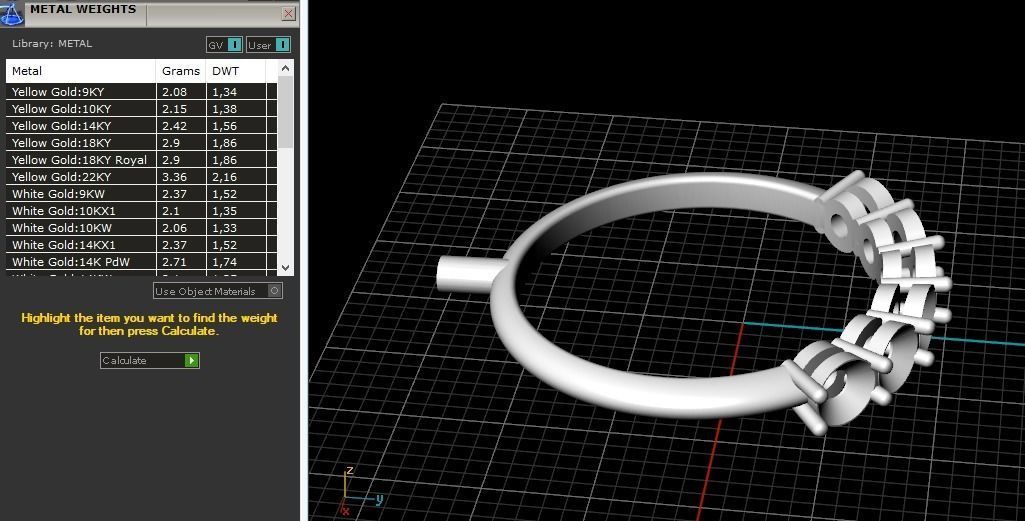Click the 2,16 DWT value
The height and width of the screenshot is (521, 1025).
point(224,177)
